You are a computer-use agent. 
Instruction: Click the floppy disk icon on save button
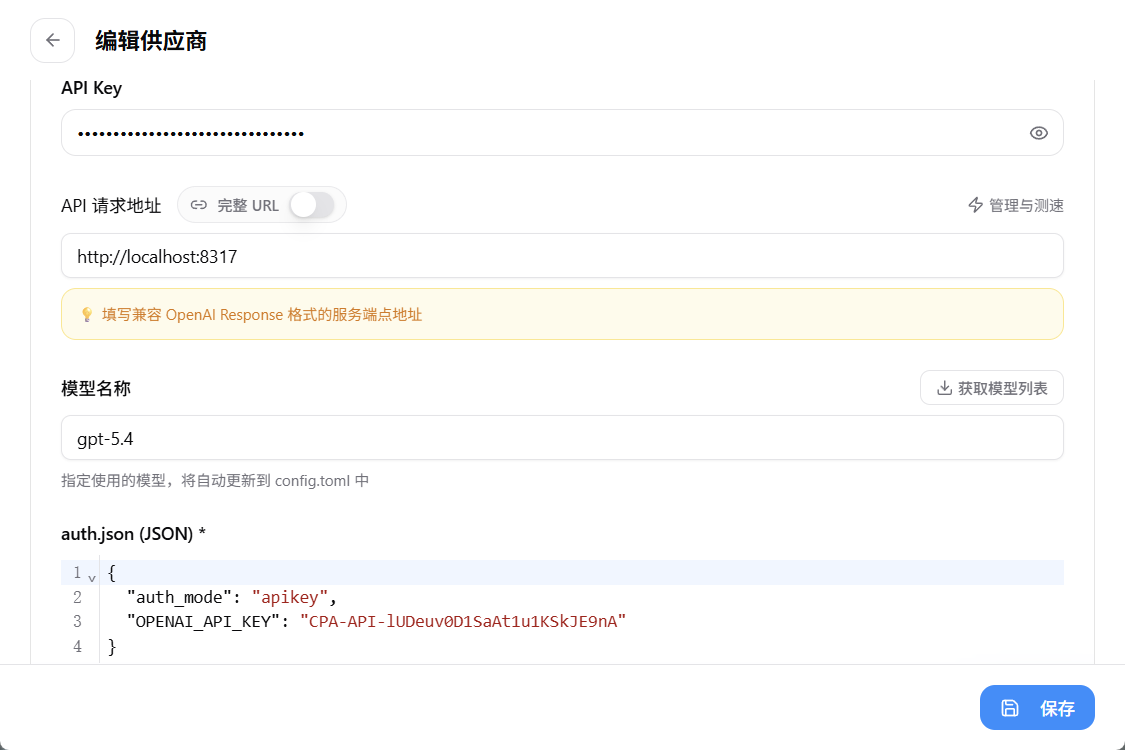pyautogui.click(x=1009, y=708)
